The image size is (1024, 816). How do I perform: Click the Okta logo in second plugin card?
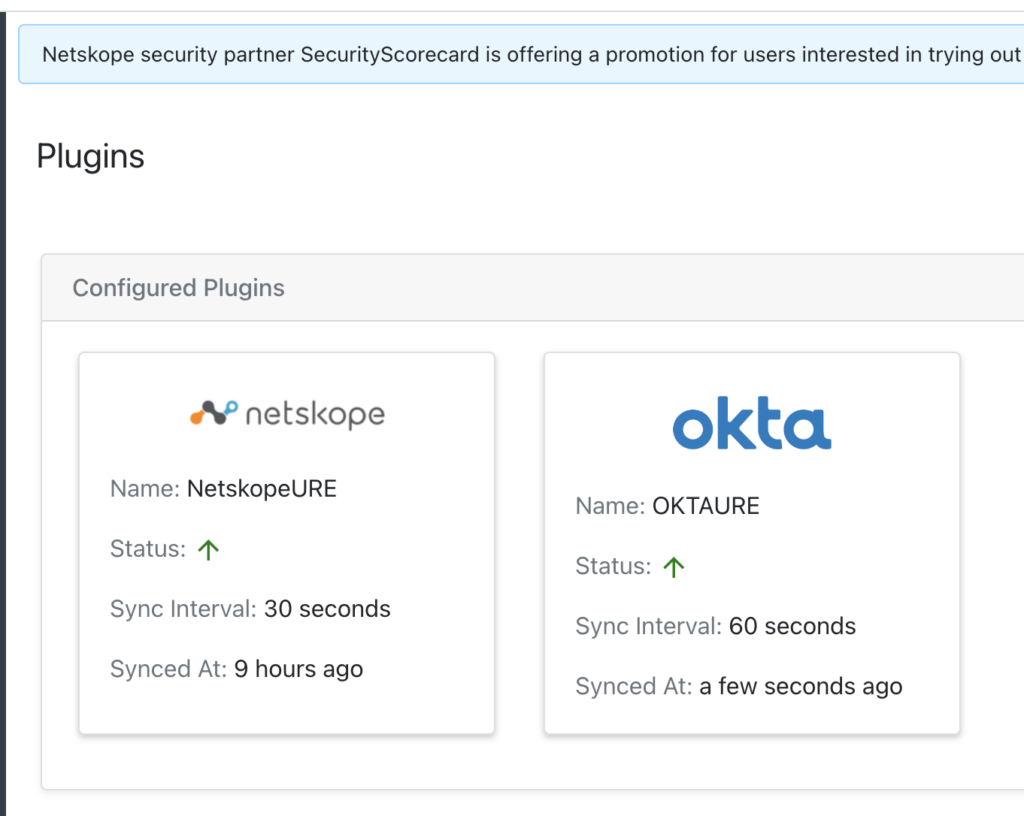pyautogui.click(x=752, y=423)
